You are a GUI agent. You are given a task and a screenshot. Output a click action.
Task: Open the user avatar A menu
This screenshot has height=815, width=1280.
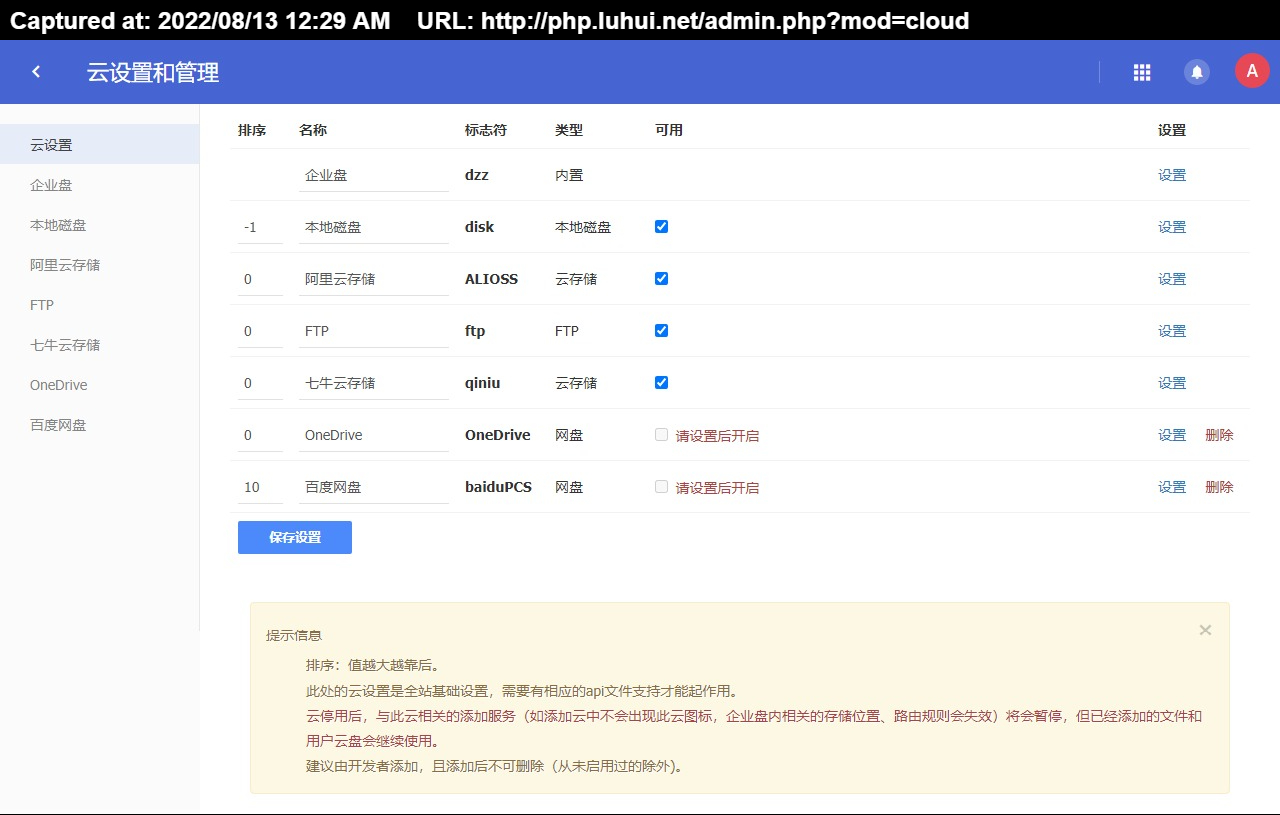(x=1252, y=72)
